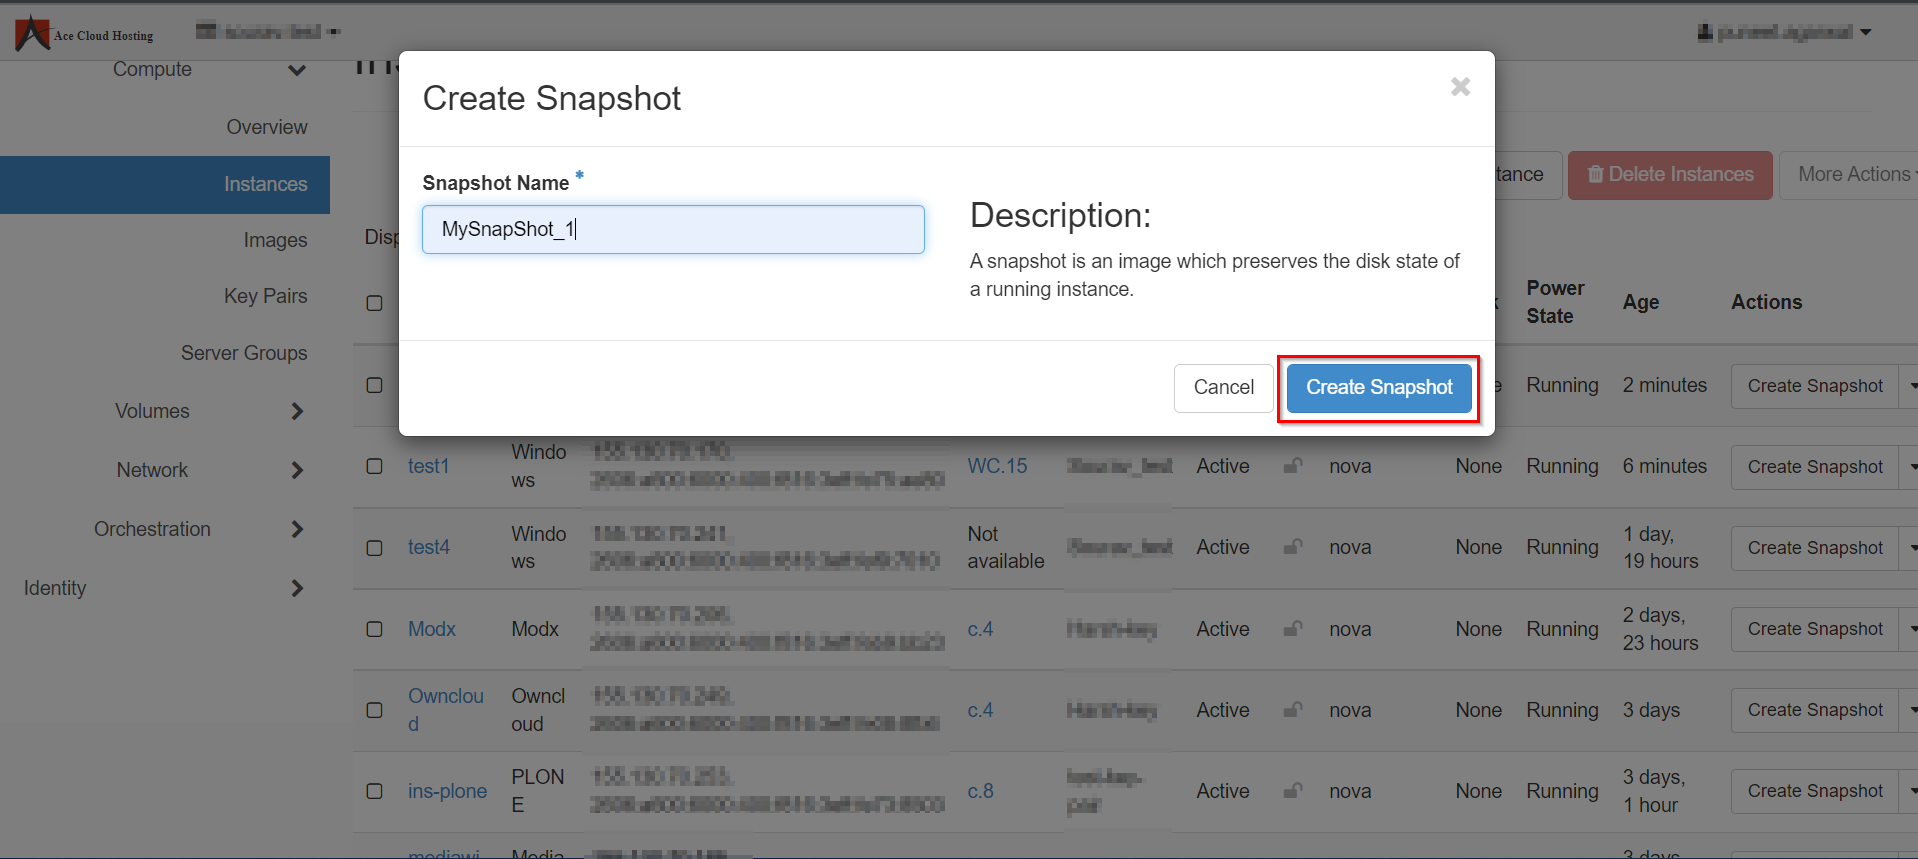Click the Delete Instances button

(1670, 175)
